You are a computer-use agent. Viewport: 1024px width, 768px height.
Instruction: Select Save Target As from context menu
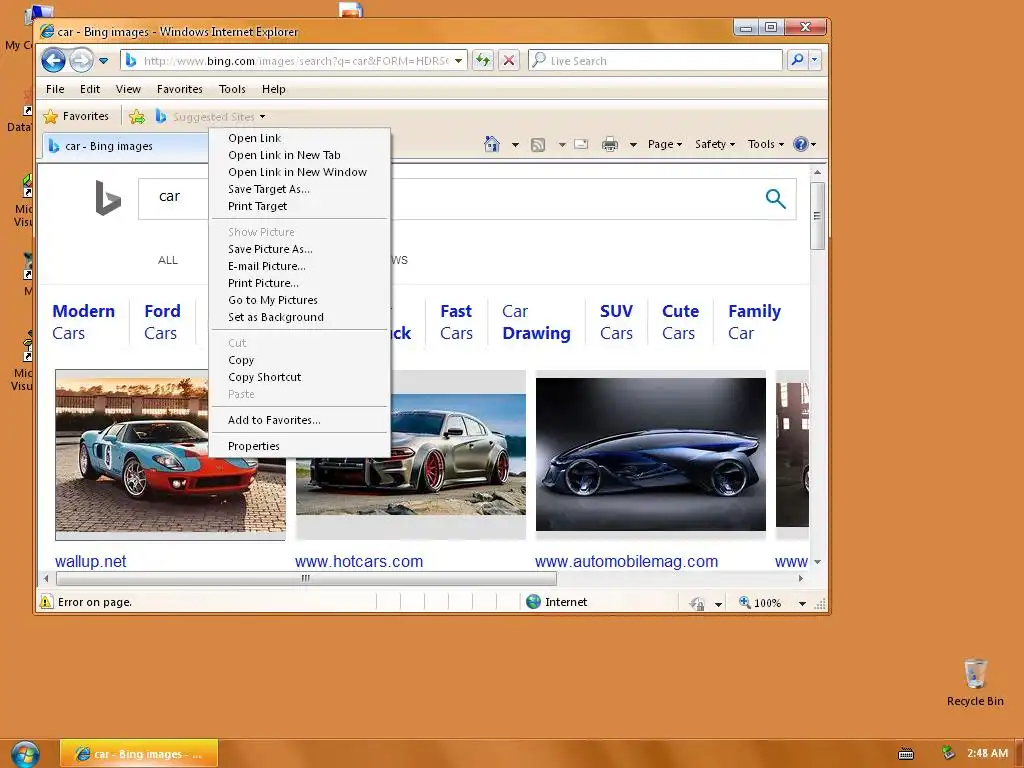point(299,189)
